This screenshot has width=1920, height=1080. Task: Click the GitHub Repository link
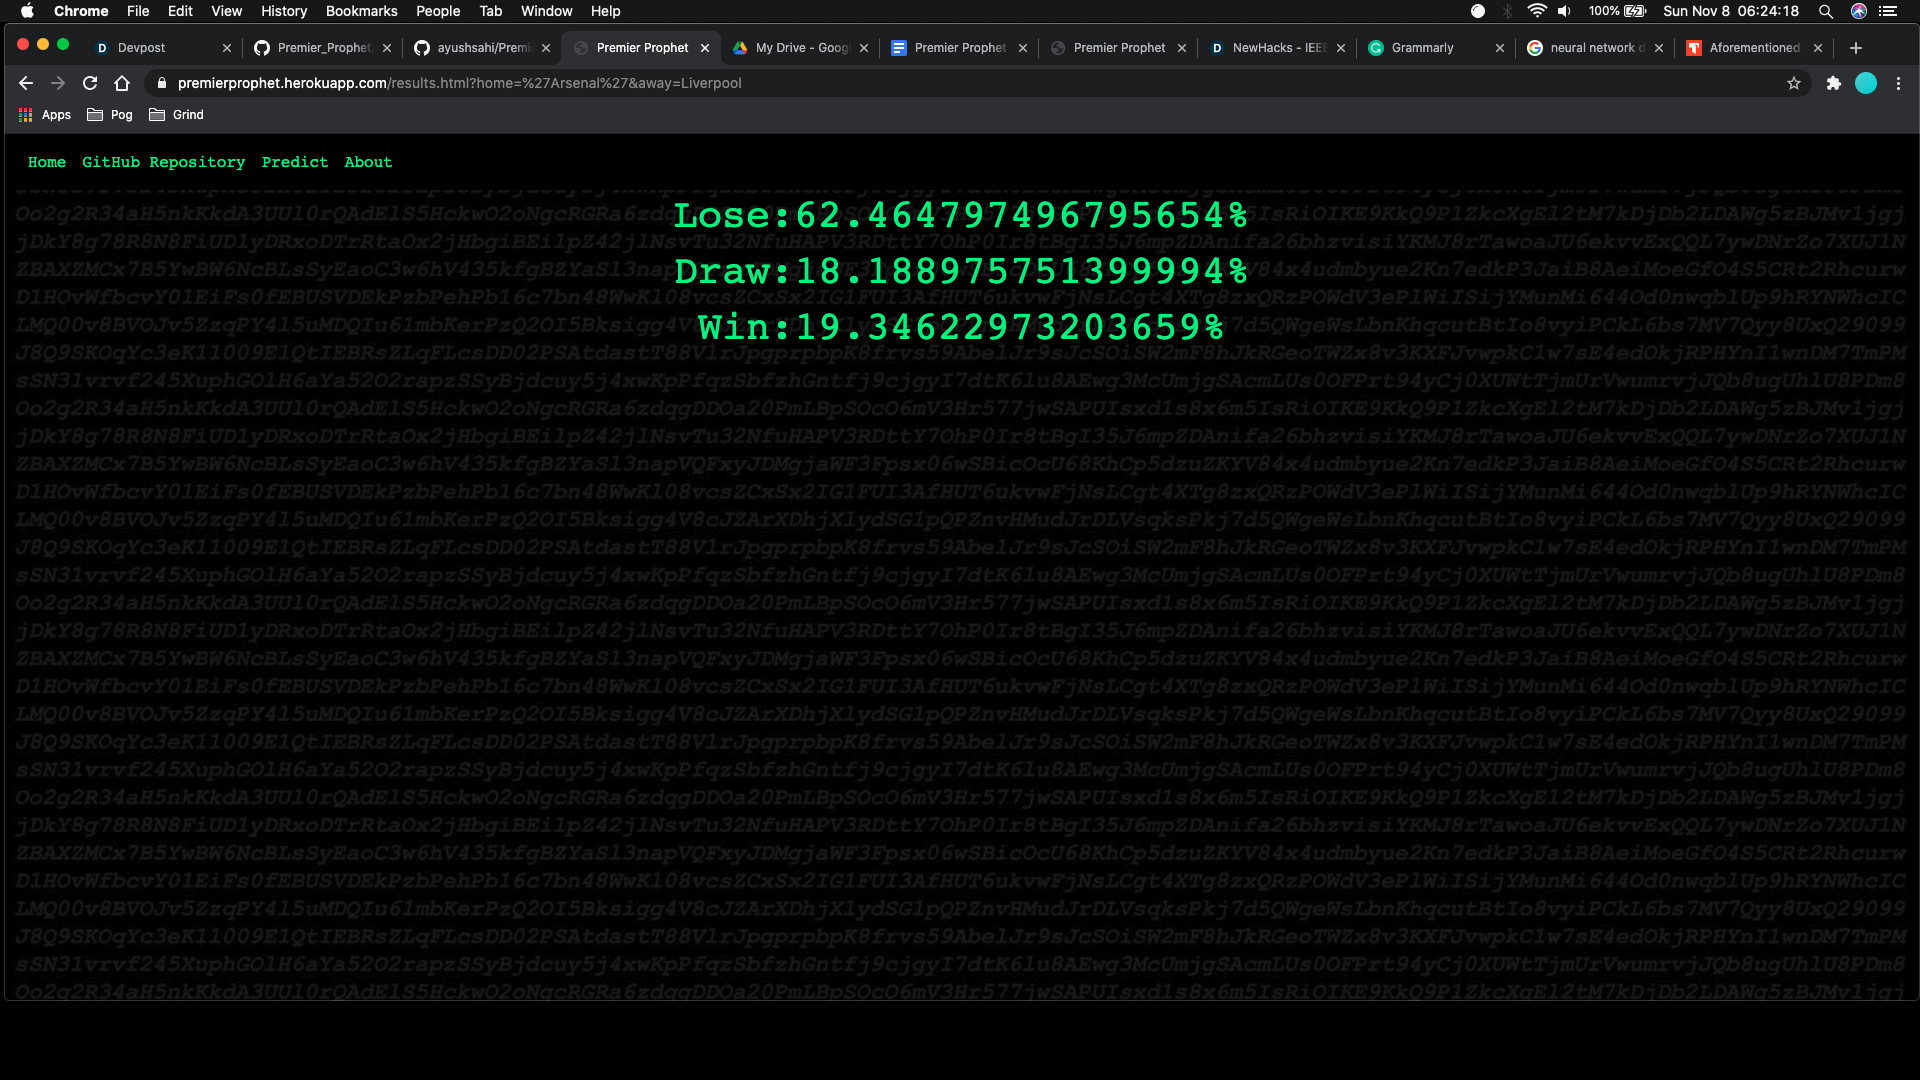tap(163, 162)
